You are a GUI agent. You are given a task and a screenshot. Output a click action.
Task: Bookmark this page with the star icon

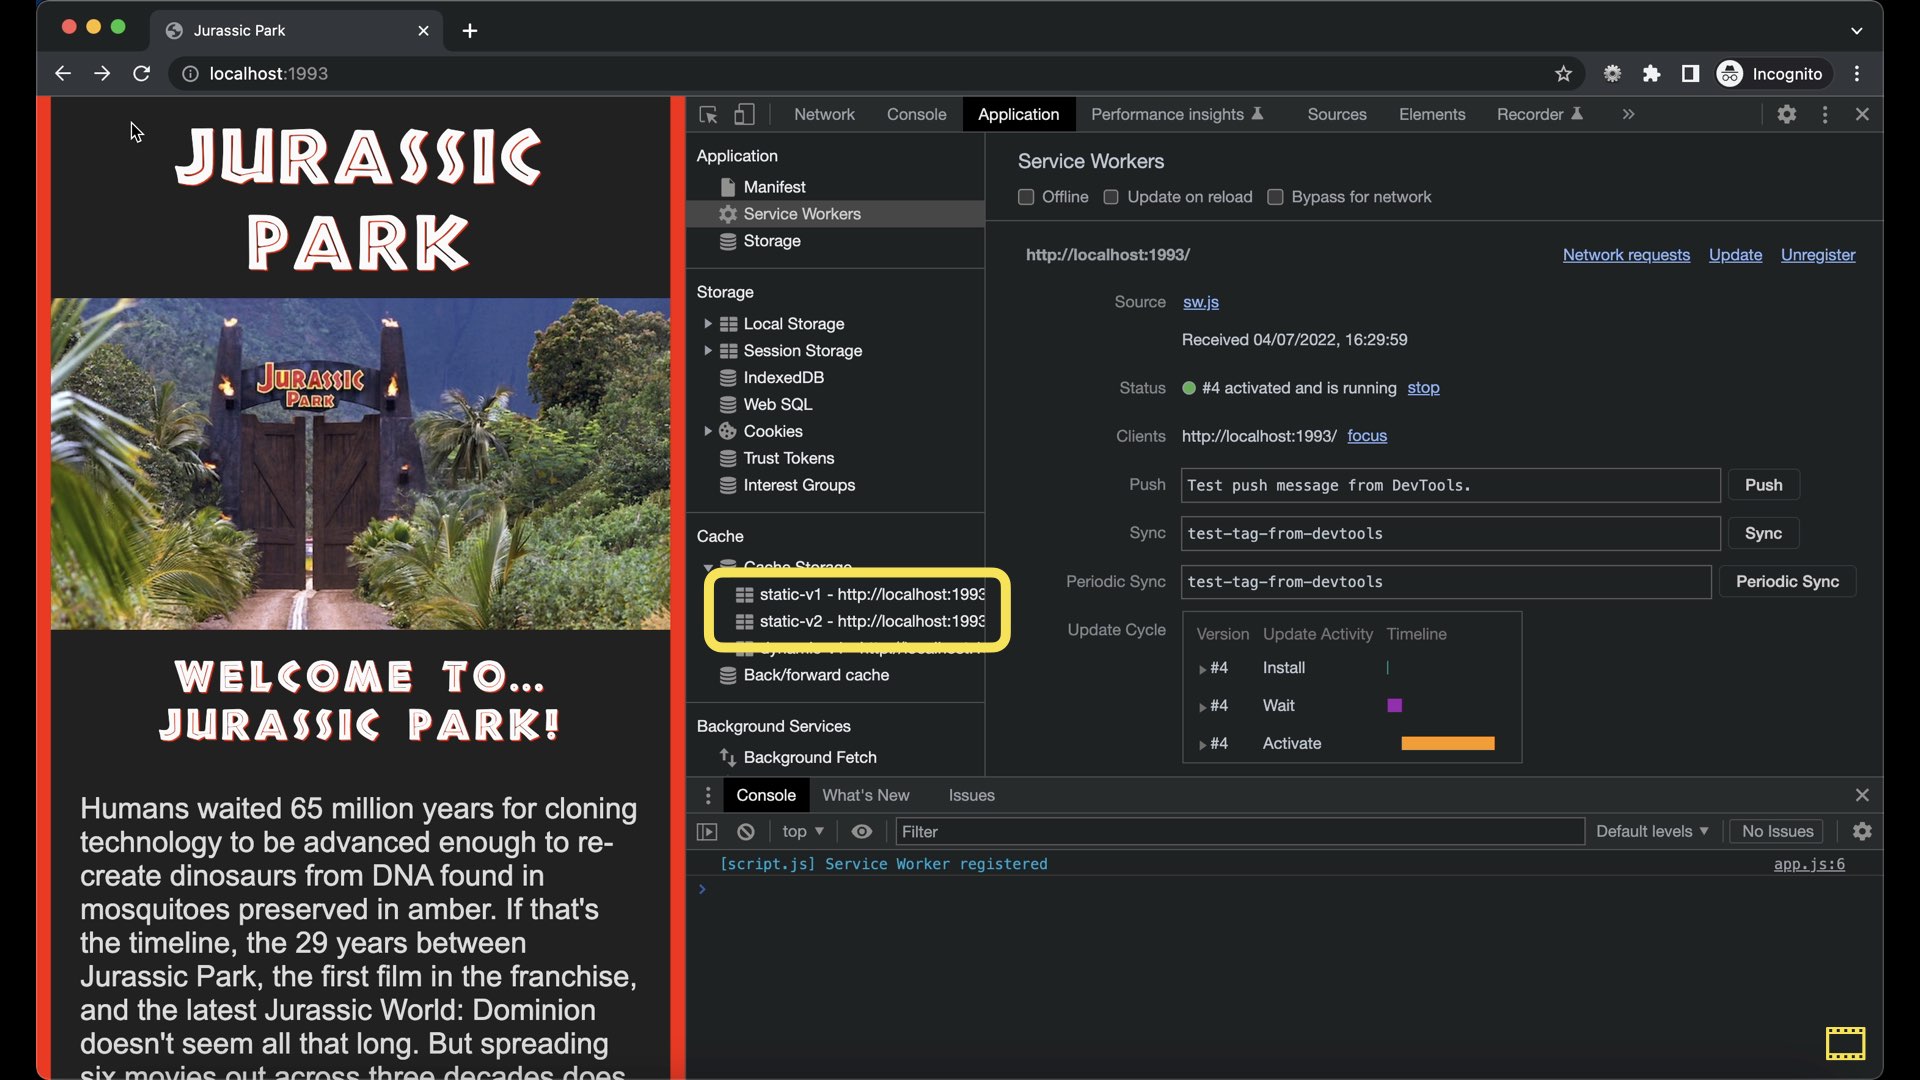click(x=1563, y=74)
